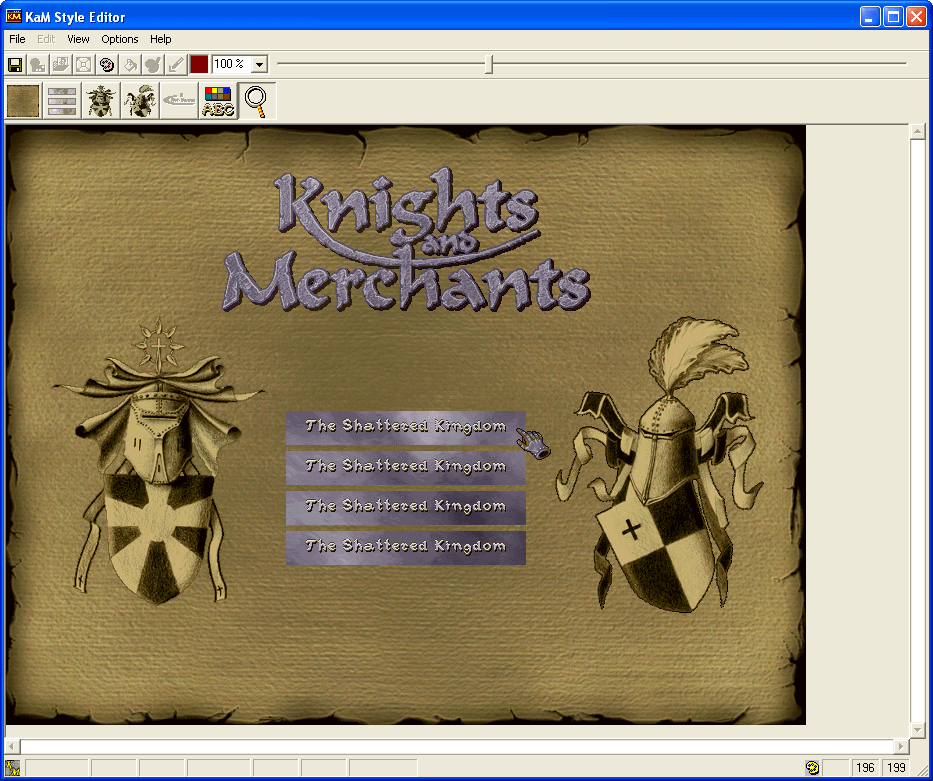This screenshot has width=933, height=781.
Task: Close the KaM Style Editor window
Action: click(x=916, y=17)
